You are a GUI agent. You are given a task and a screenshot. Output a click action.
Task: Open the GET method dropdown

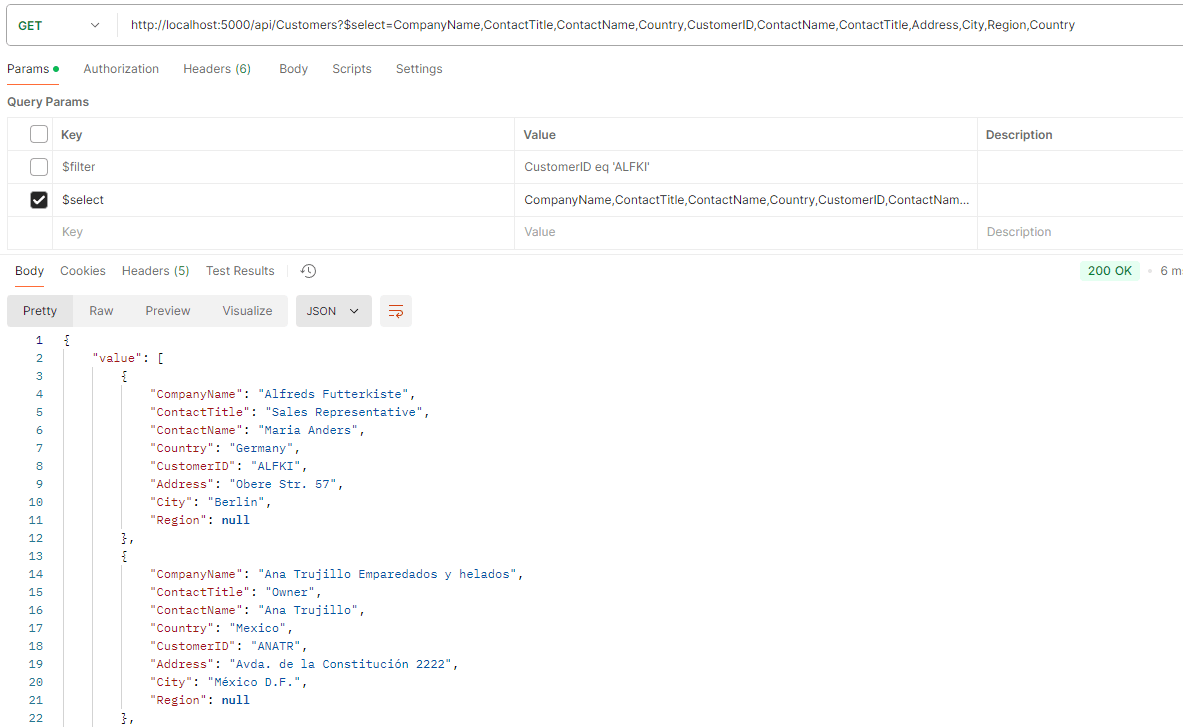coord(59,25)
